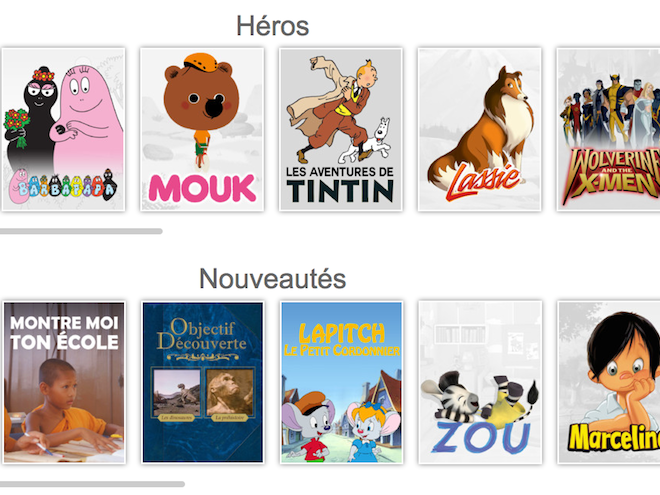The width and height of the screenshot is (660, 495).
Task: Open Les Aventures de Tintin
Action: tap(341, 129)
